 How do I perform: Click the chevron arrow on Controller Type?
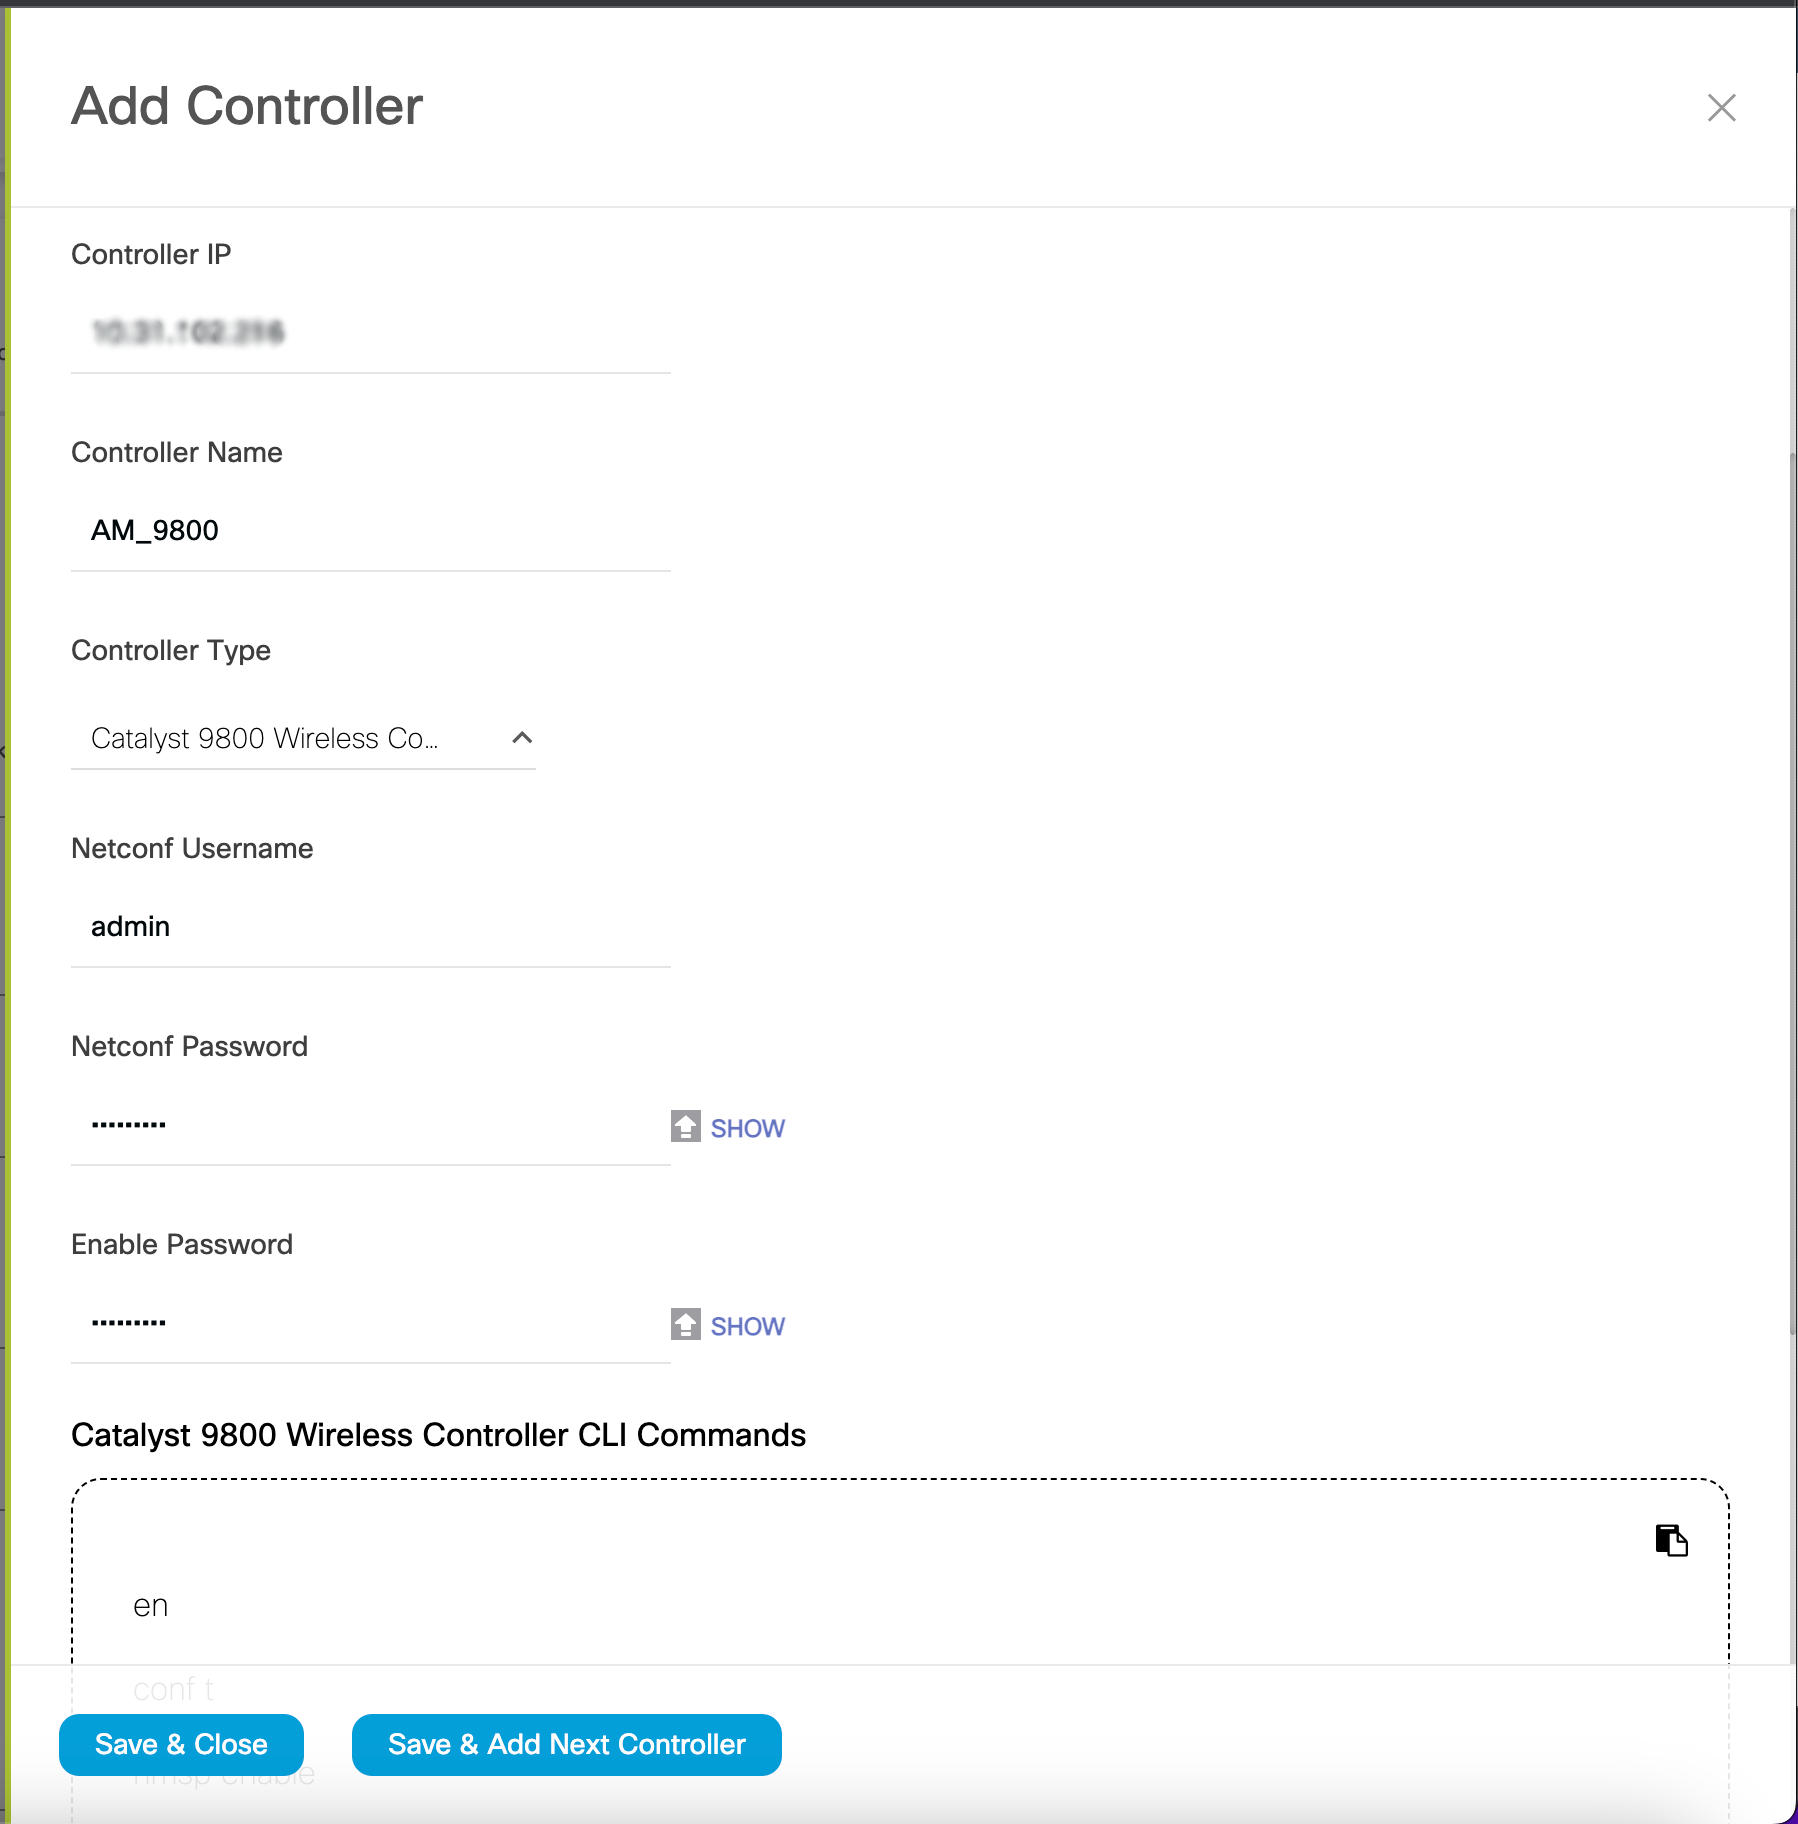[522, 738]
